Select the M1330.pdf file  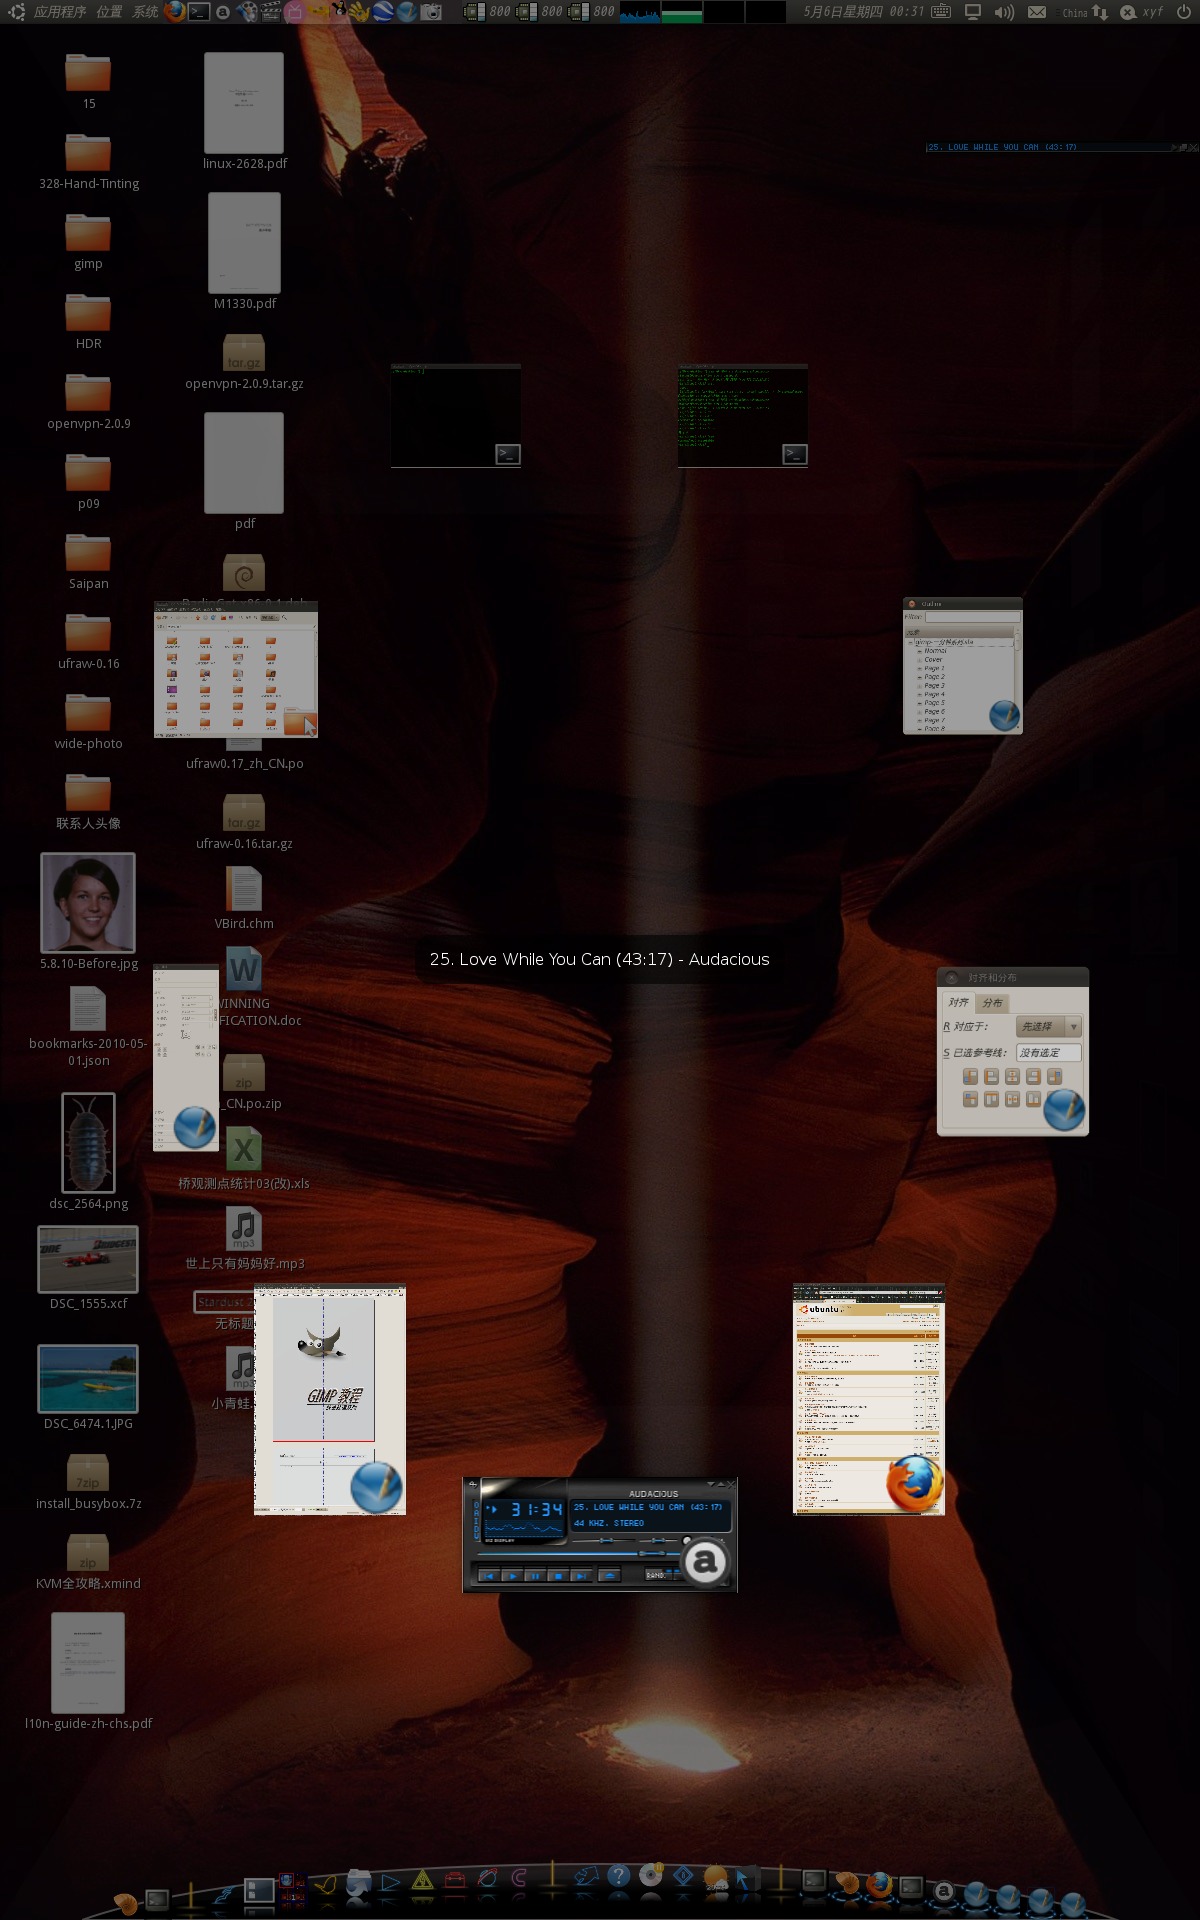point(244,251)
